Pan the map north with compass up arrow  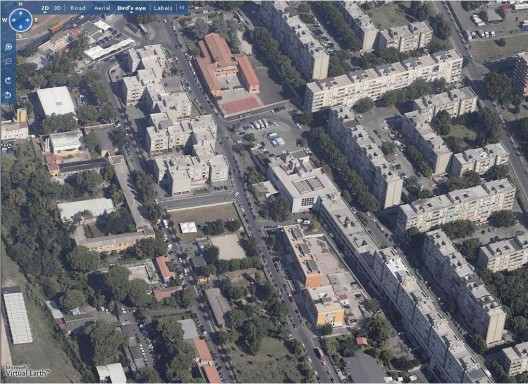click(21, 13)
